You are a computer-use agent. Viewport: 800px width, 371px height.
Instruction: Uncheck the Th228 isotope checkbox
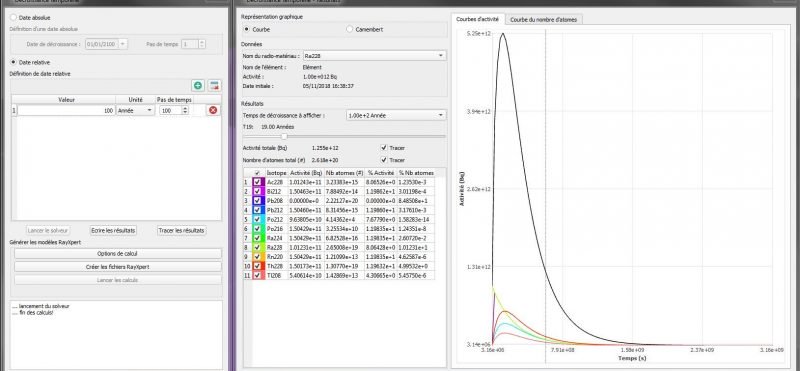click(x=257, y=266)
